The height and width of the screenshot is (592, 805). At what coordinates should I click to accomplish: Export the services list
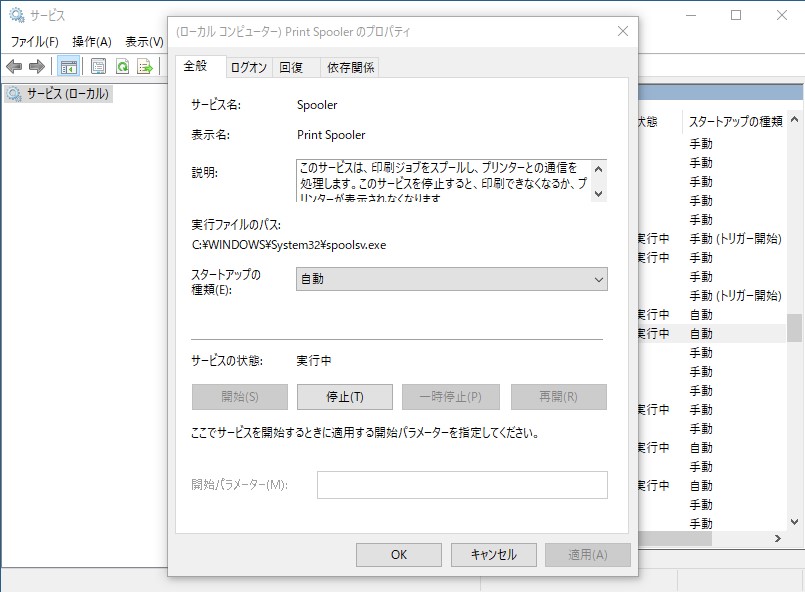click(146, 66)
